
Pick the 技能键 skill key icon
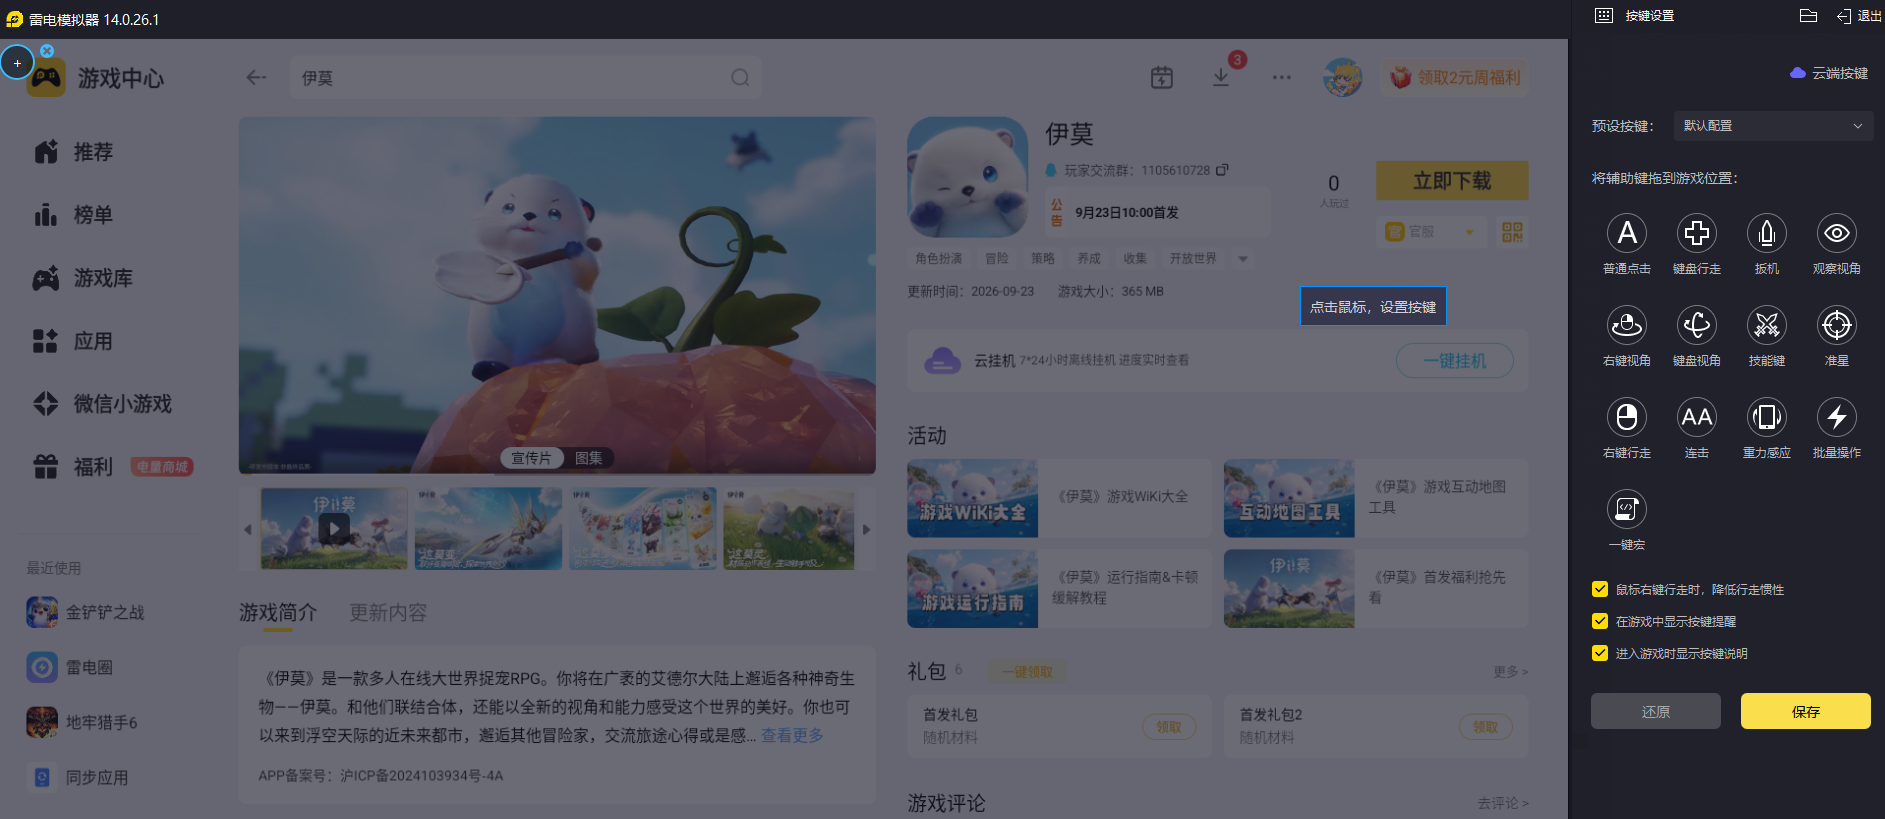[1767, 325]
